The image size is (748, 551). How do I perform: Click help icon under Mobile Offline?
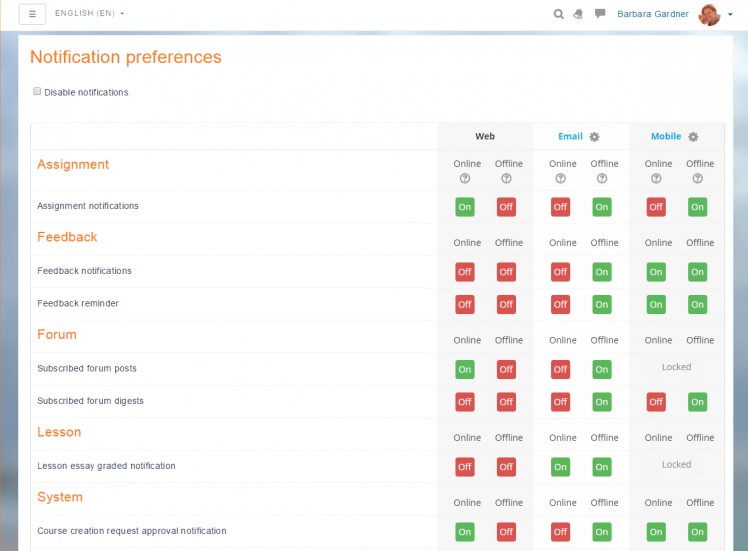(x=697, y=179)
